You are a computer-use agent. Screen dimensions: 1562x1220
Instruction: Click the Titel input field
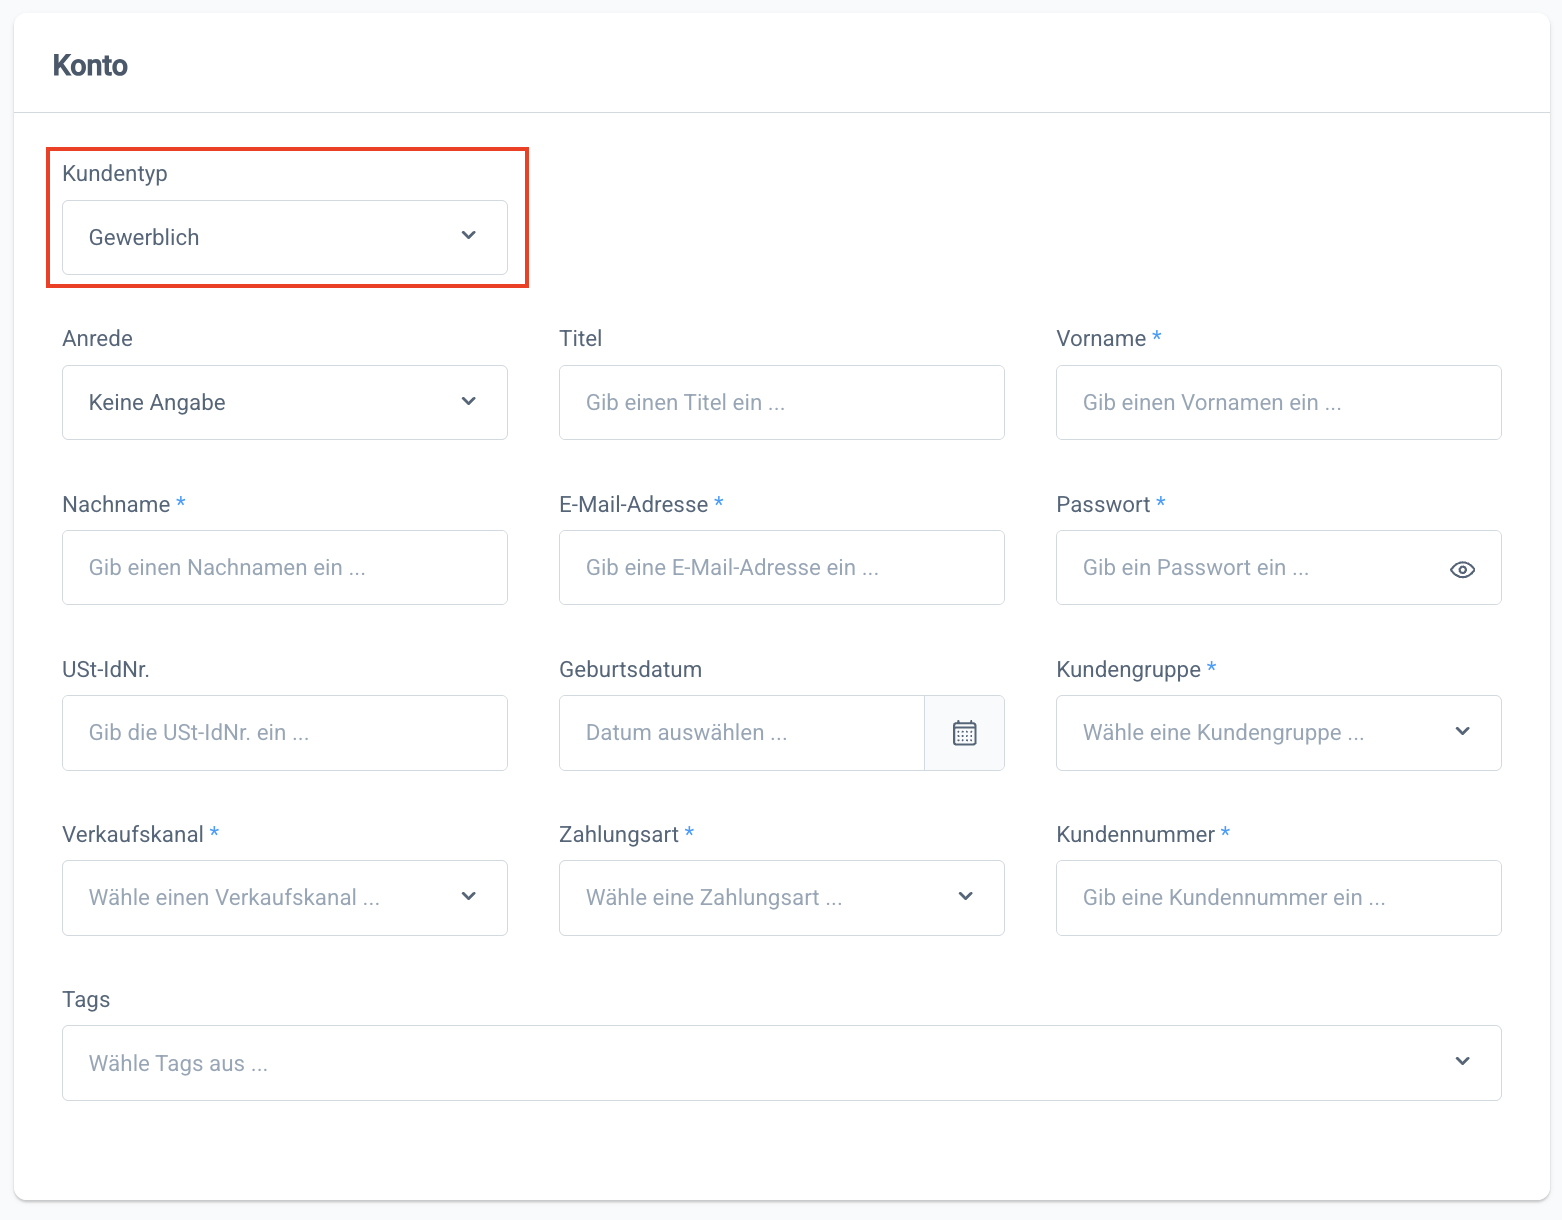click(x=780, y=402)
